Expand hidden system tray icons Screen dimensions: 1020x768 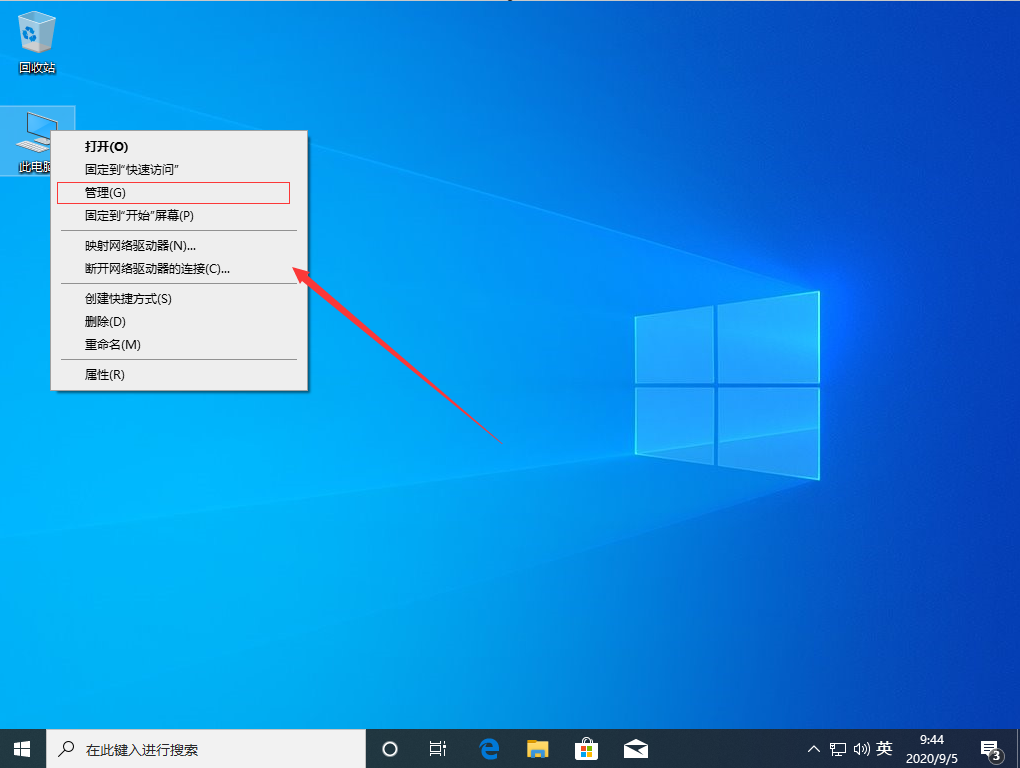[813, 748]
